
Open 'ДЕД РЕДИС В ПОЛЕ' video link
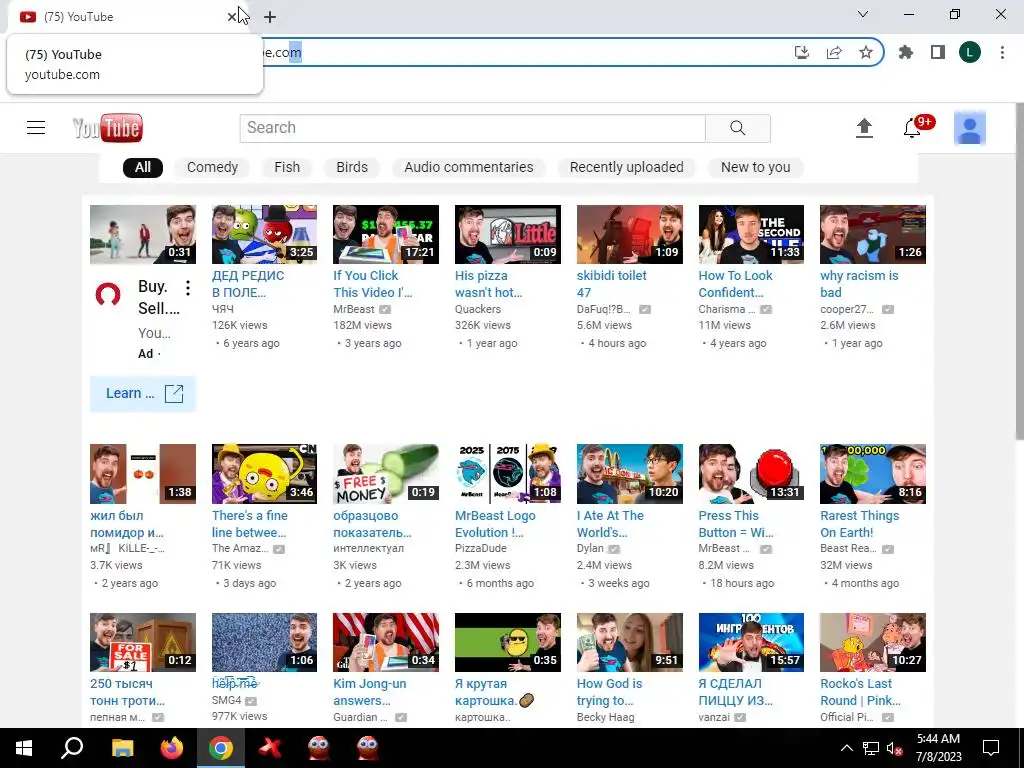(x=248, y=284)
